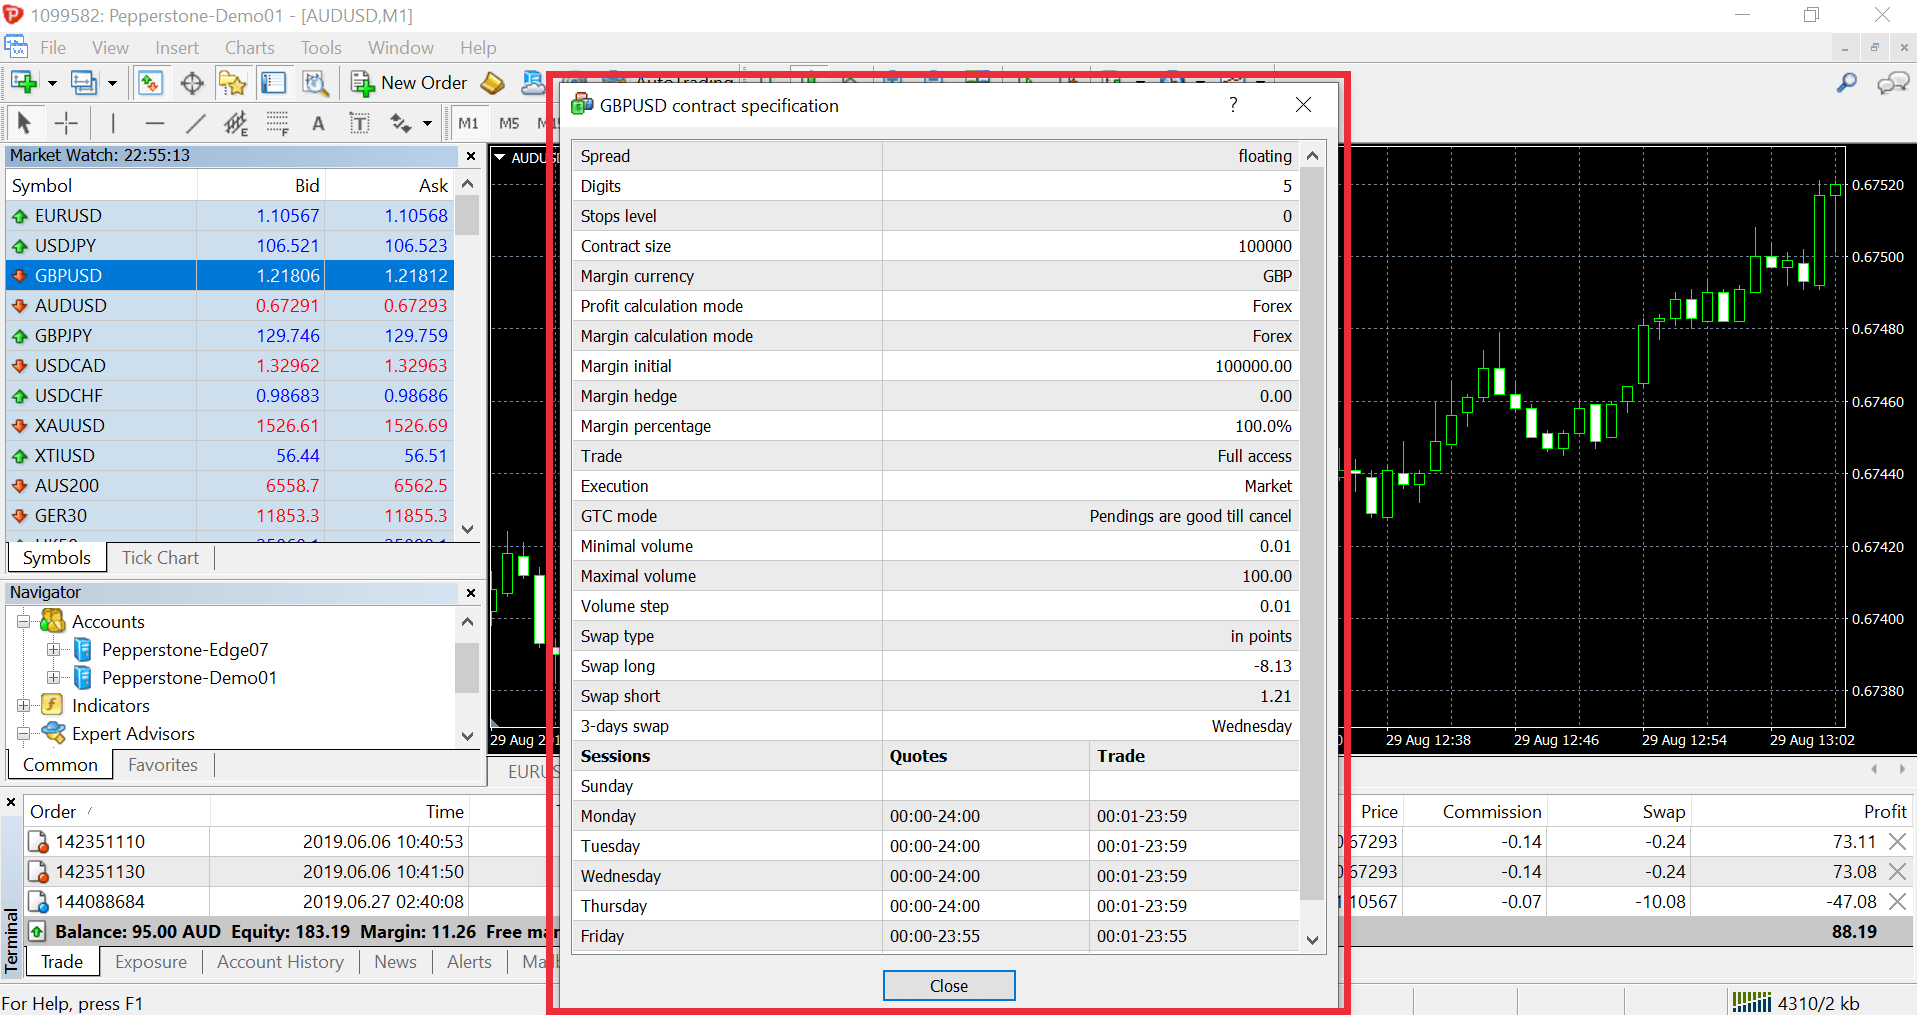The width and height of the screenshot is (1917, 1015).
Task: Click the New Order button
Action: click(x=409, y=83)
